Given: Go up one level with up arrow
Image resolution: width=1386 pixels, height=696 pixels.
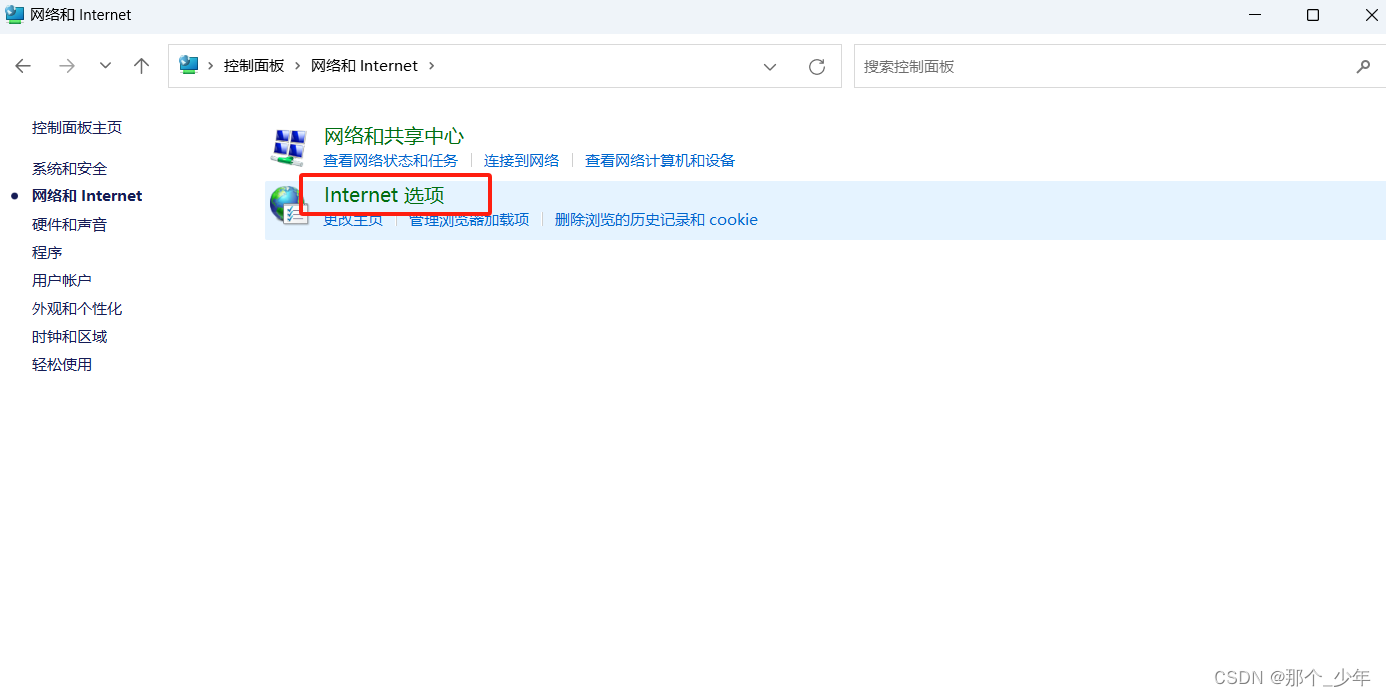Looking at the screenshot, I should tap(141, 66).
